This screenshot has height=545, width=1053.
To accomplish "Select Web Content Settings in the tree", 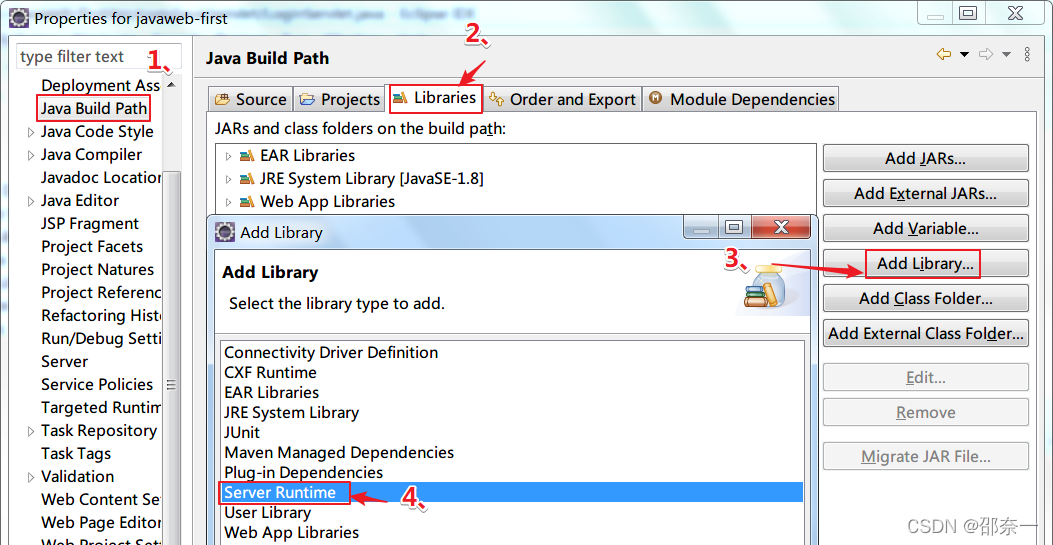I will pyautogui.click(x=100, y=499).
